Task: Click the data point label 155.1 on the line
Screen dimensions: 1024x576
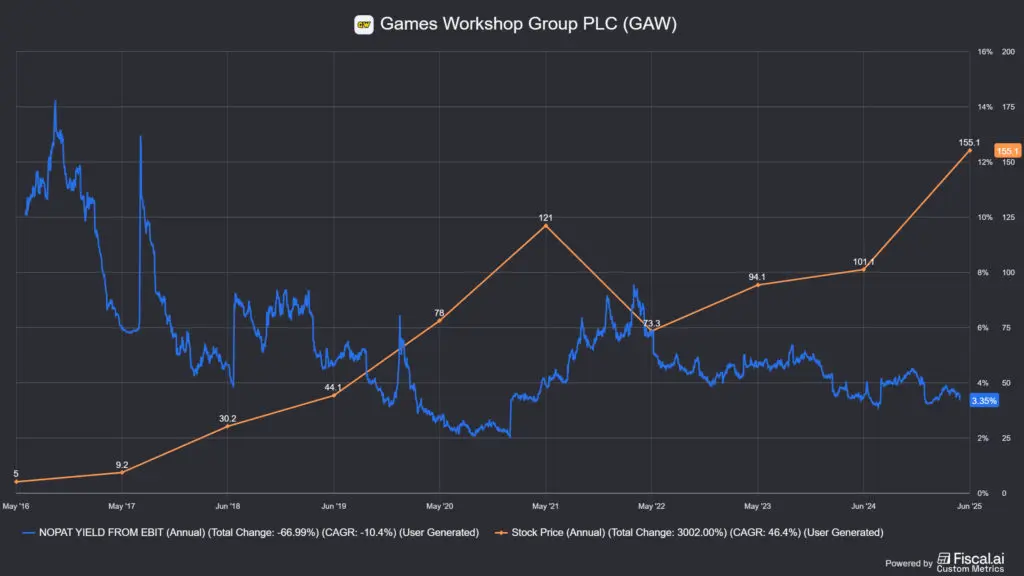Action: pos(969,142)
